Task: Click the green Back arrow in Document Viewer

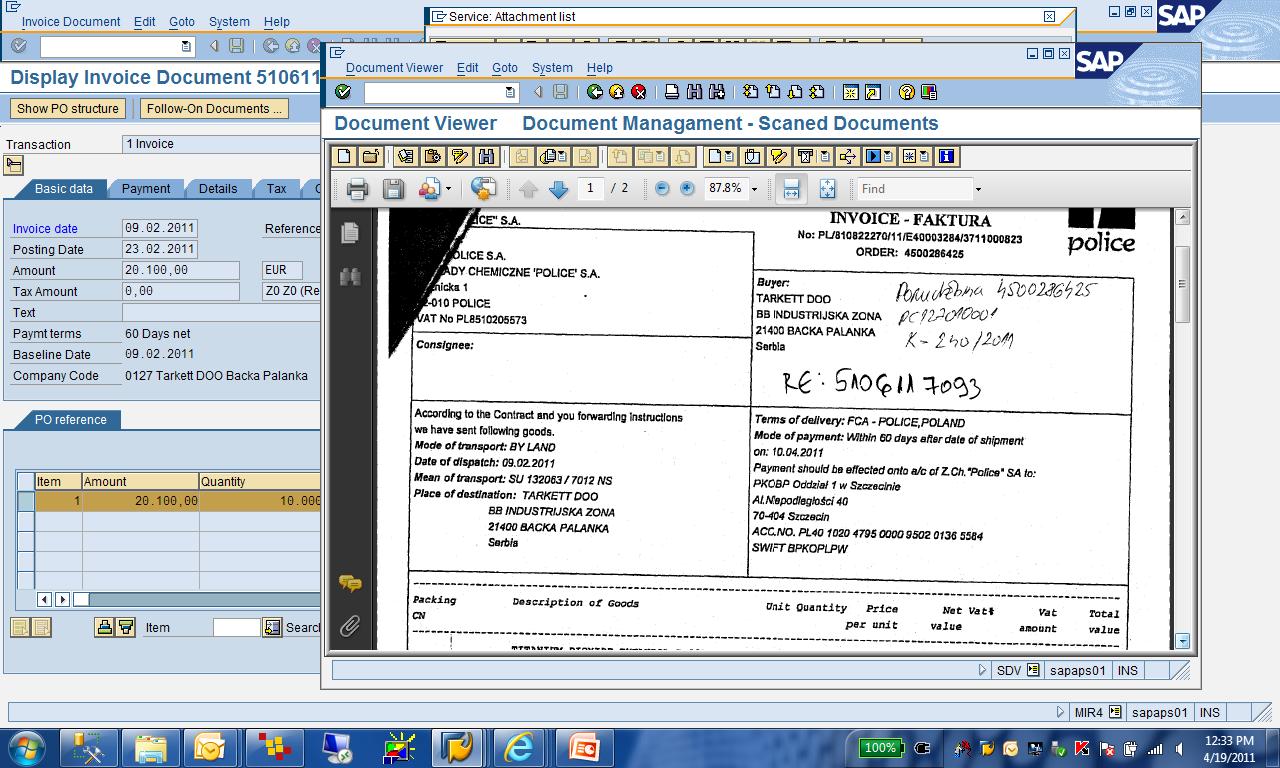Action: [595, 92]
